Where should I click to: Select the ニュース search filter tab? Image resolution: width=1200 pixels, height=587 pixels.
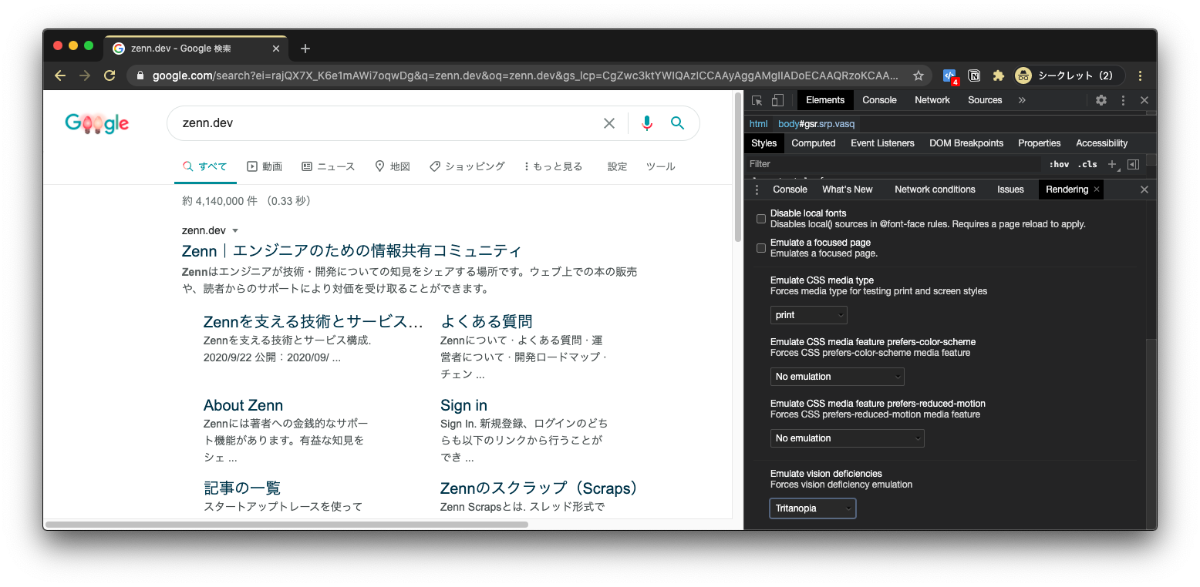point(328,166)
